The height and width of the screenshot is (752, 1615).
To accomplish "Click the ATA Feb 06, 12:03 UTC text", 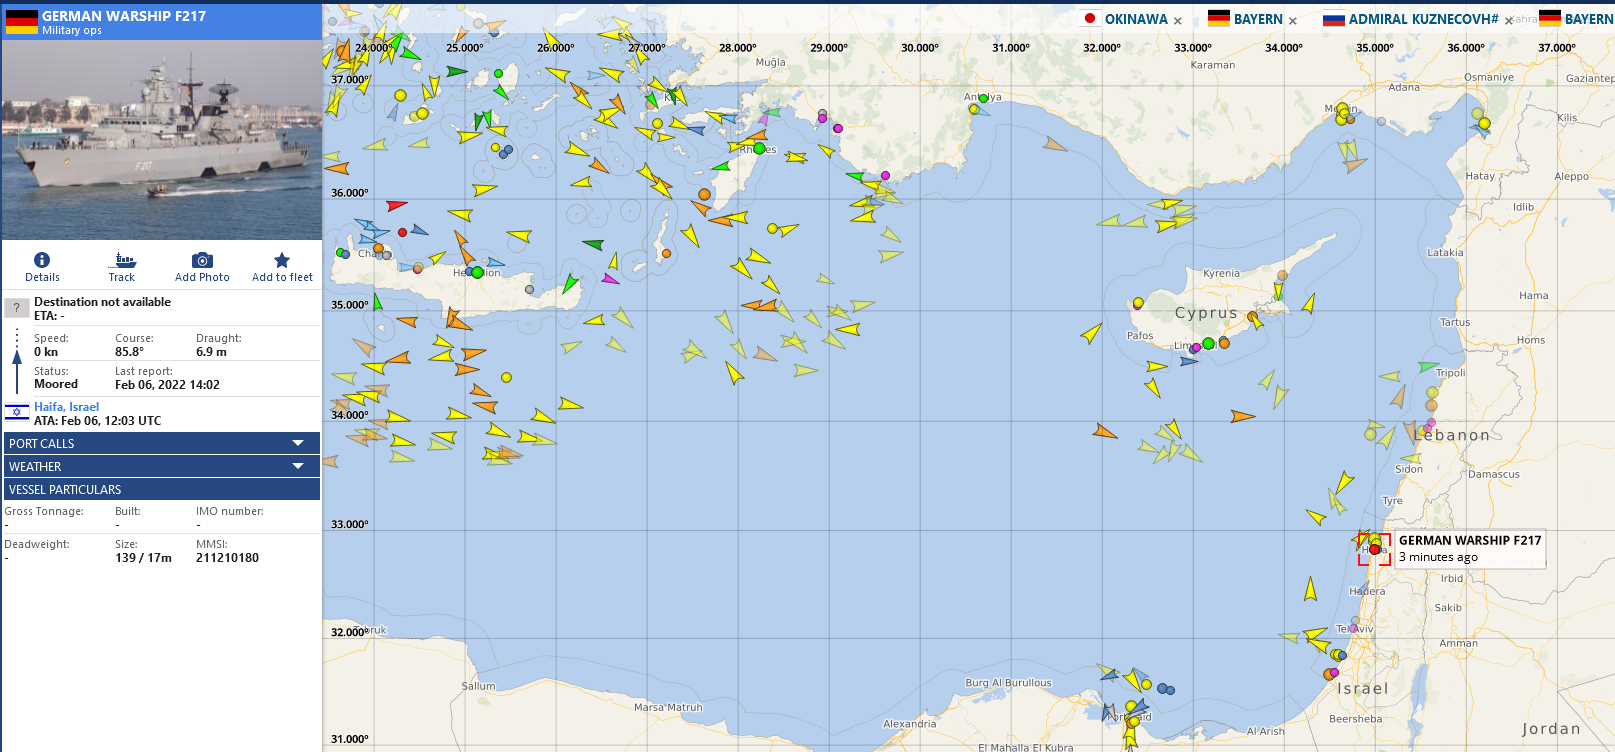I will point(97,421).
